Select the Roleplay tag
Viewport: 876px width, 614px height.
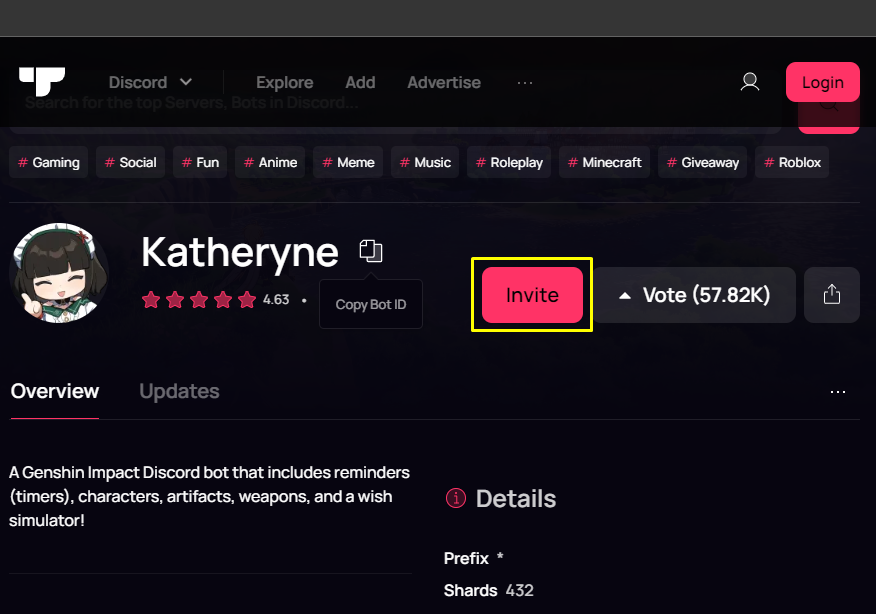pos(509,162)
